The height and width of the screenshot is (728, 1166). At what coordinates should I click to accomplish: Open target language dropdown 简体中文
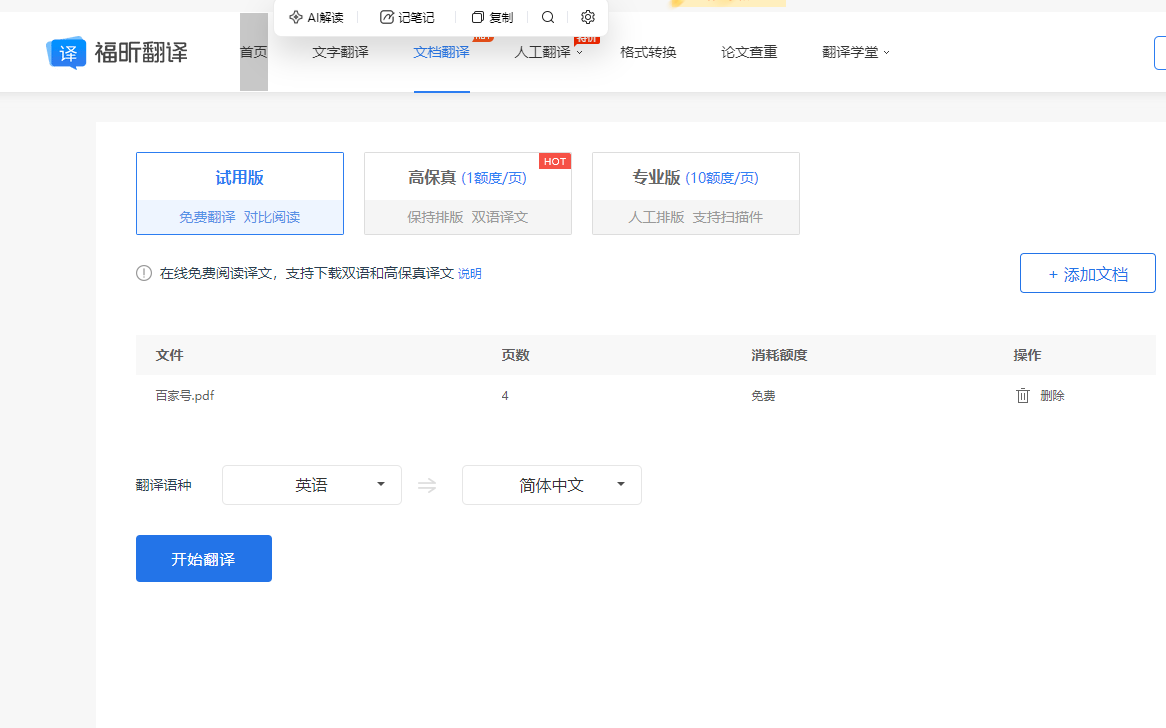(x=552, y=485)
